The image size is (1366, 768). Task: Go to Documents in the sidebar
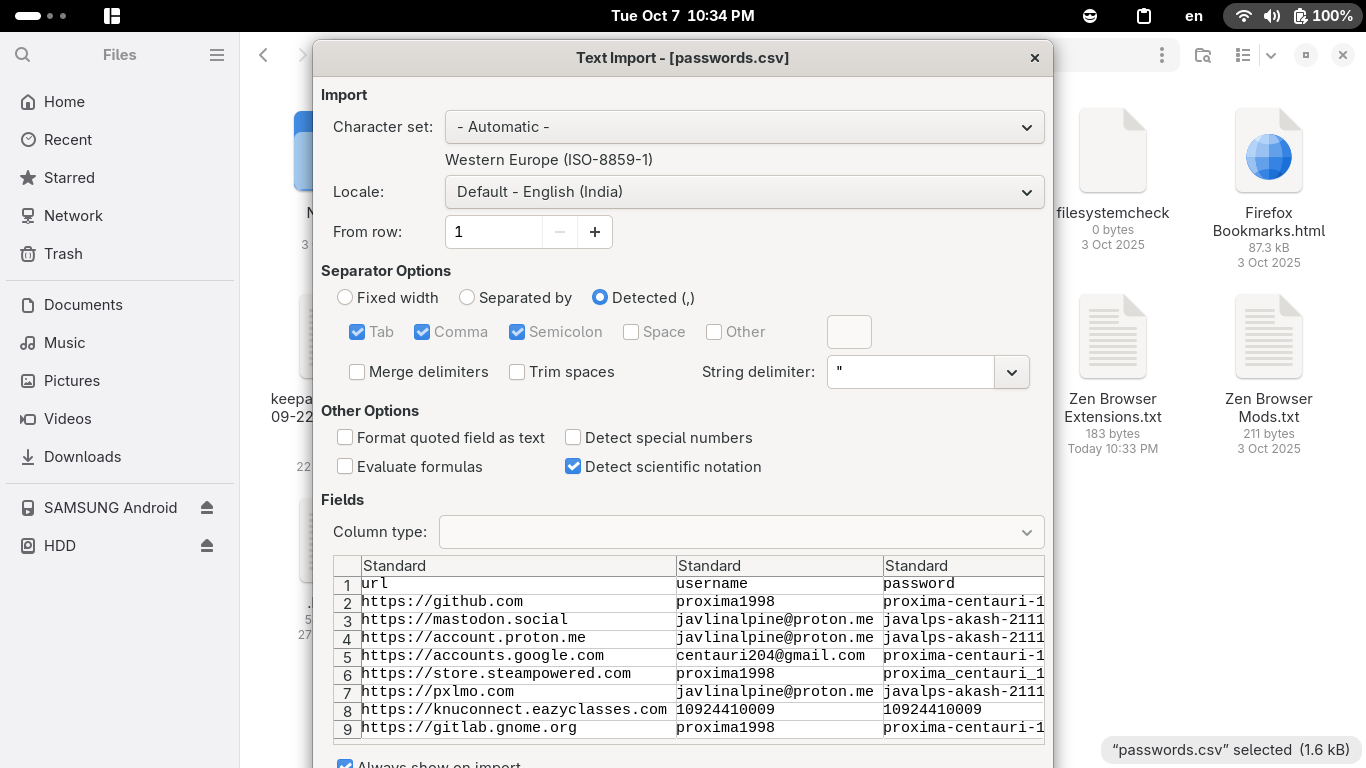click(x=83, y=305)
